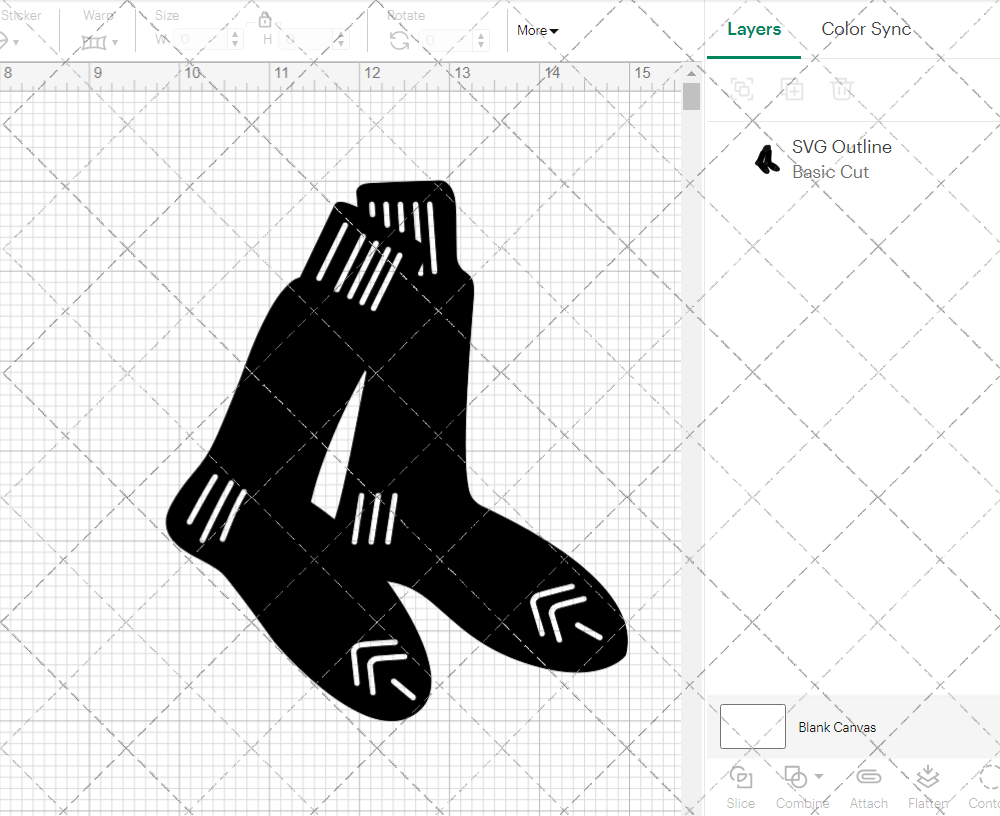Image resolution: width=1000 pixels, height=816 pixels.
Task: Click the Basic Cut operation text
Action: [830, 172]
